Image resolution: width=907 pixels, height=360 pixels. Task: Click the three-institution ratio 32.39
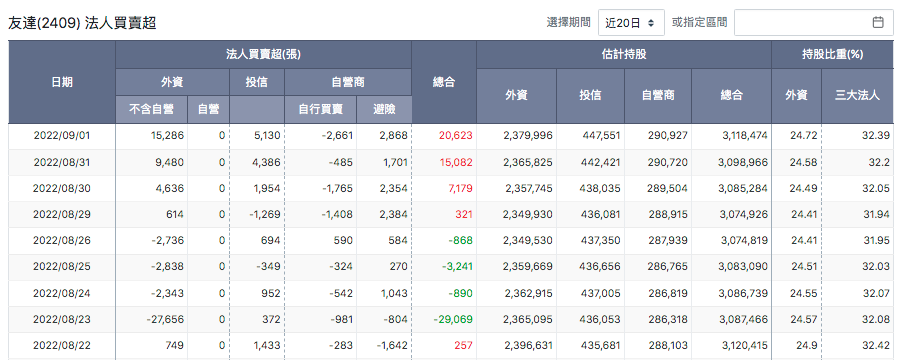[876, 136]
